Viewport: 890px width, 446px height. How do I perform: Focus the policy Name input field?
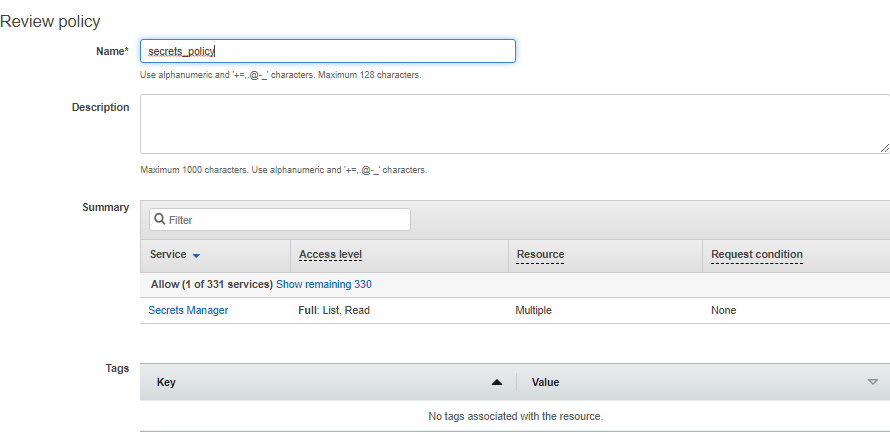pyautogui.click(x=328, y=51)
